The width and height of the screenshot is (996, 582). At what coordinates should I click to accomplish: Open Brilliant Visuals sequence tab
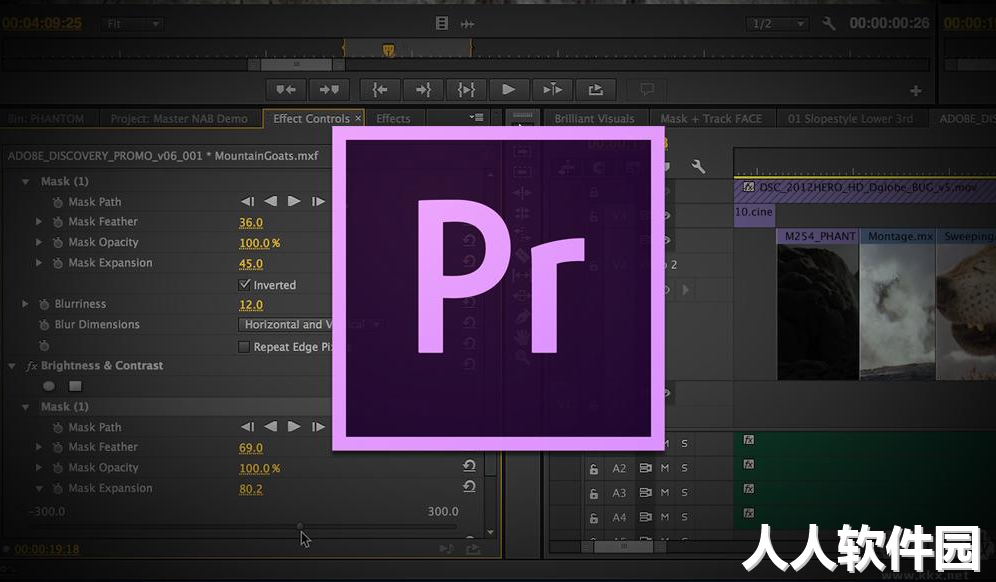coord(595,119)
